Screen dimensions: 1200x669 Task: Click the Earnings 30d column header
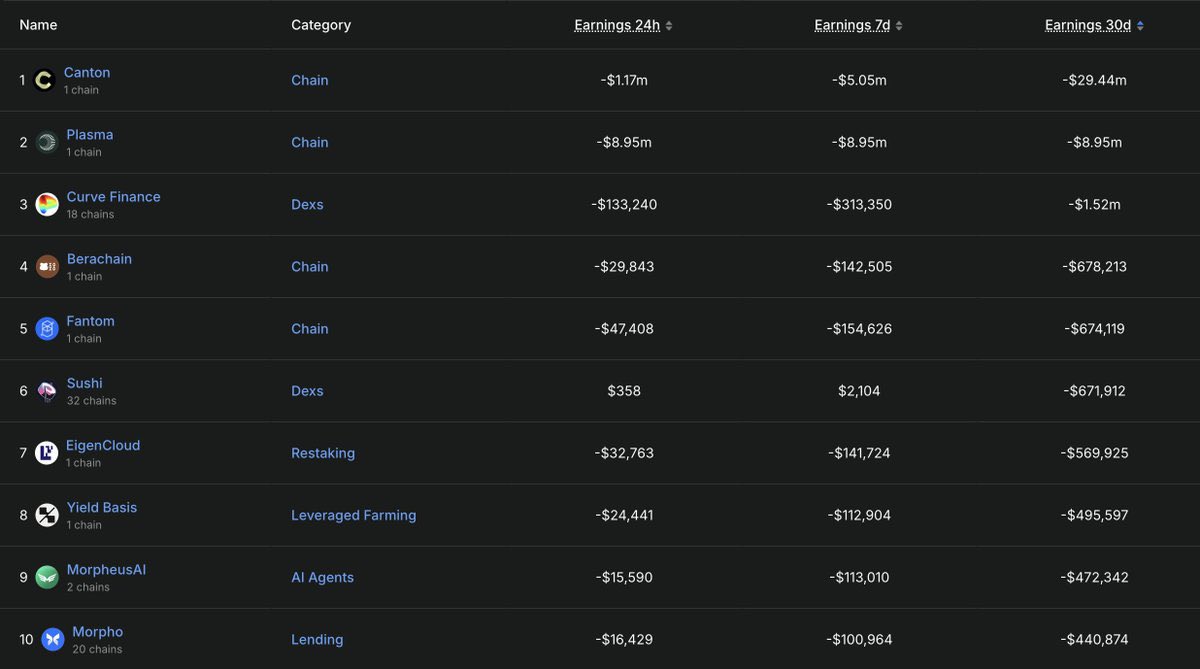pyautogui.click(x=1088, y=25)
